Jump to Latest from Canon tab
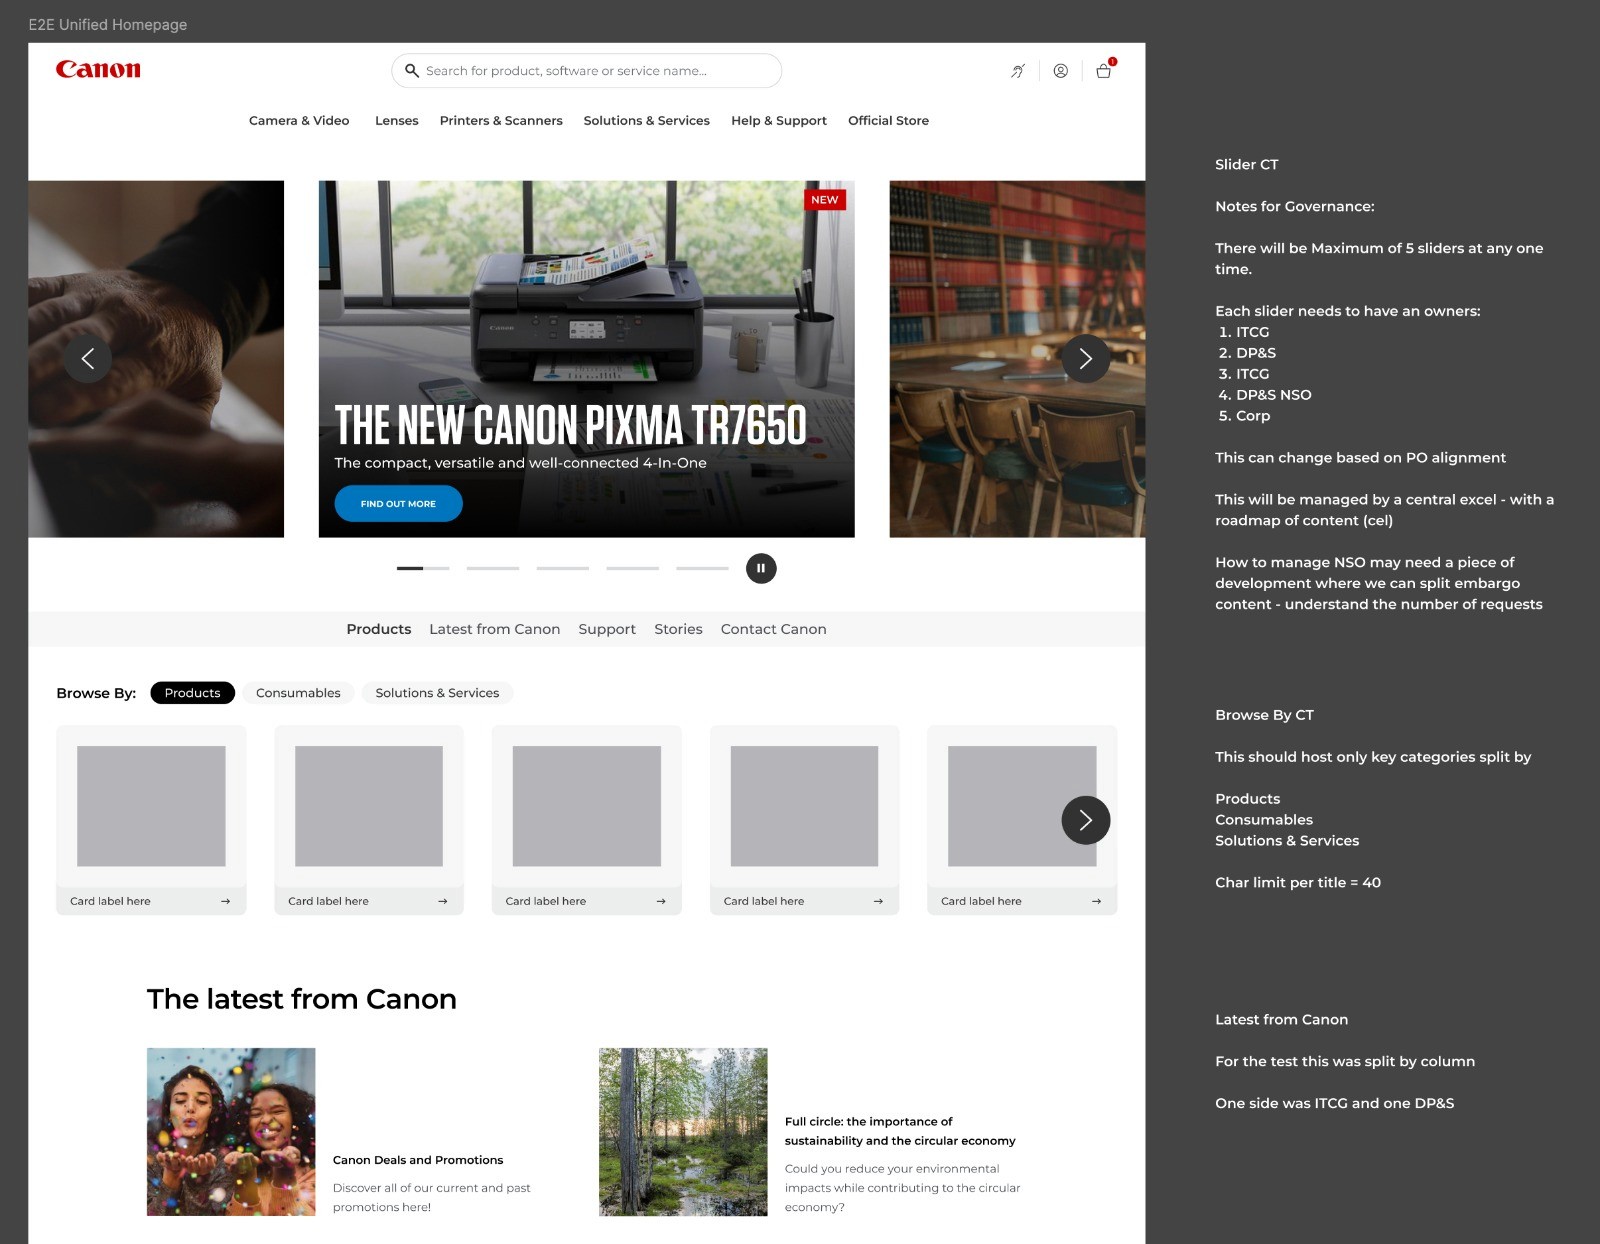 pos(495,629)
